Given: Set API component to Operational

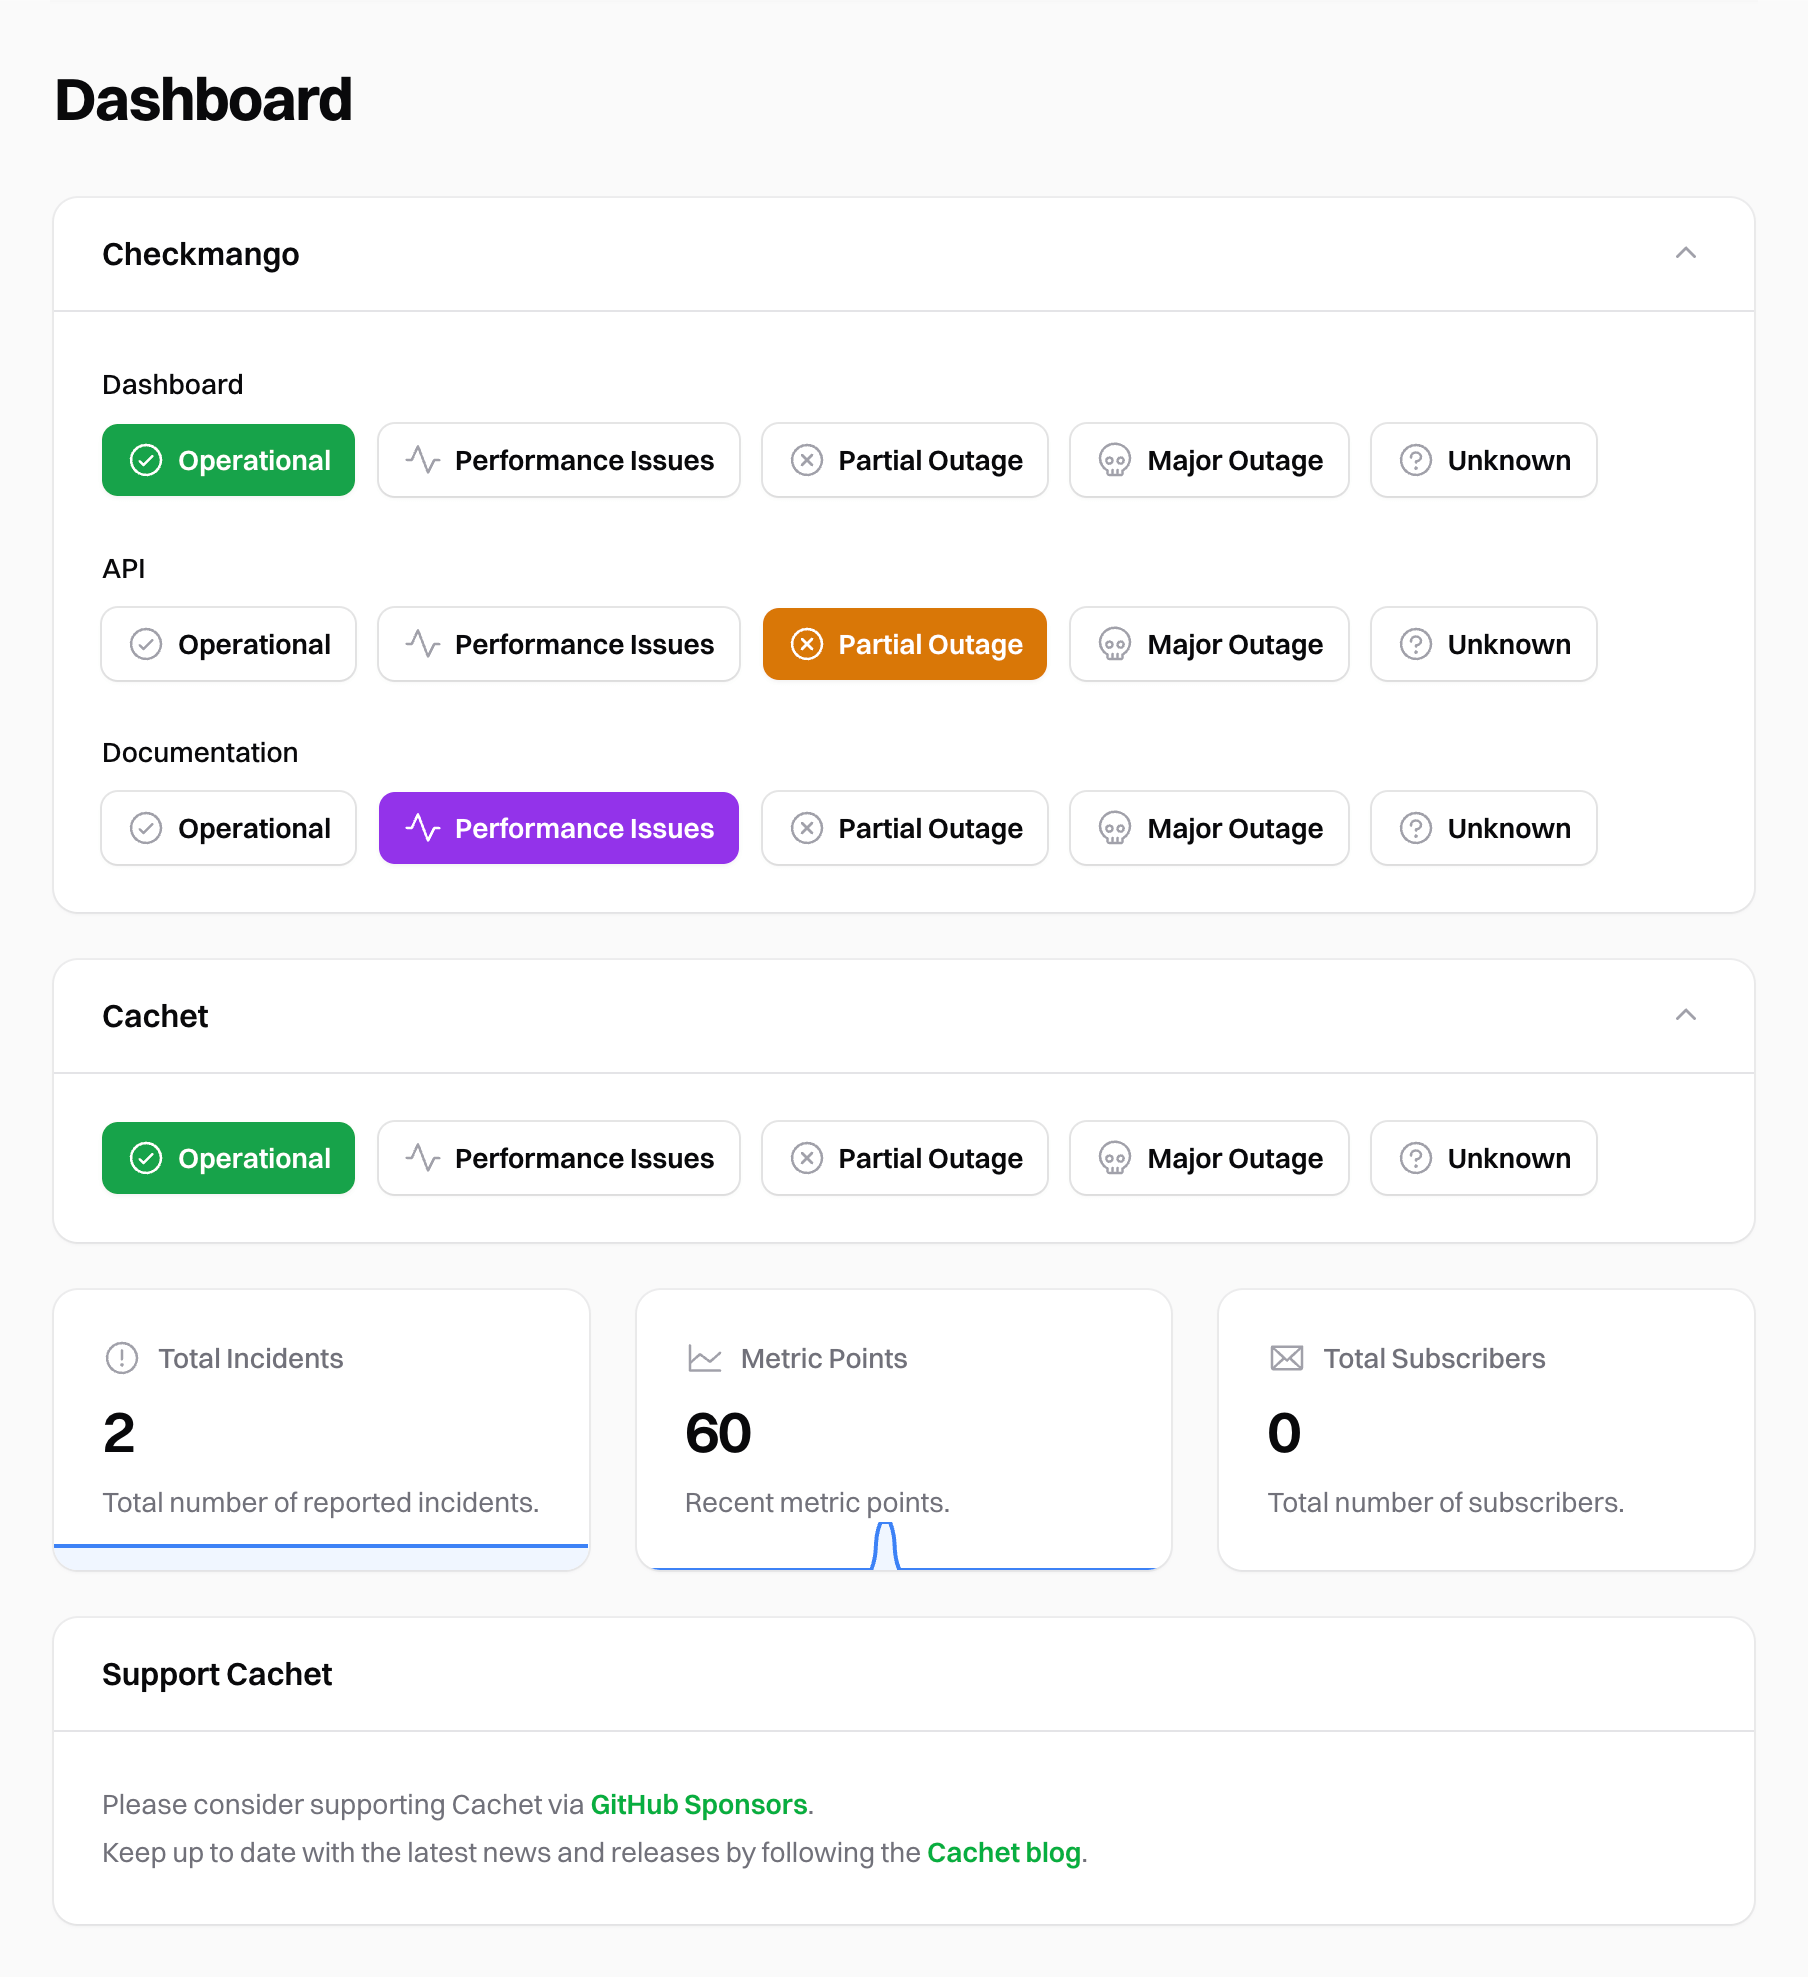Looking at the screenshot, I should [x=228, y=644].
